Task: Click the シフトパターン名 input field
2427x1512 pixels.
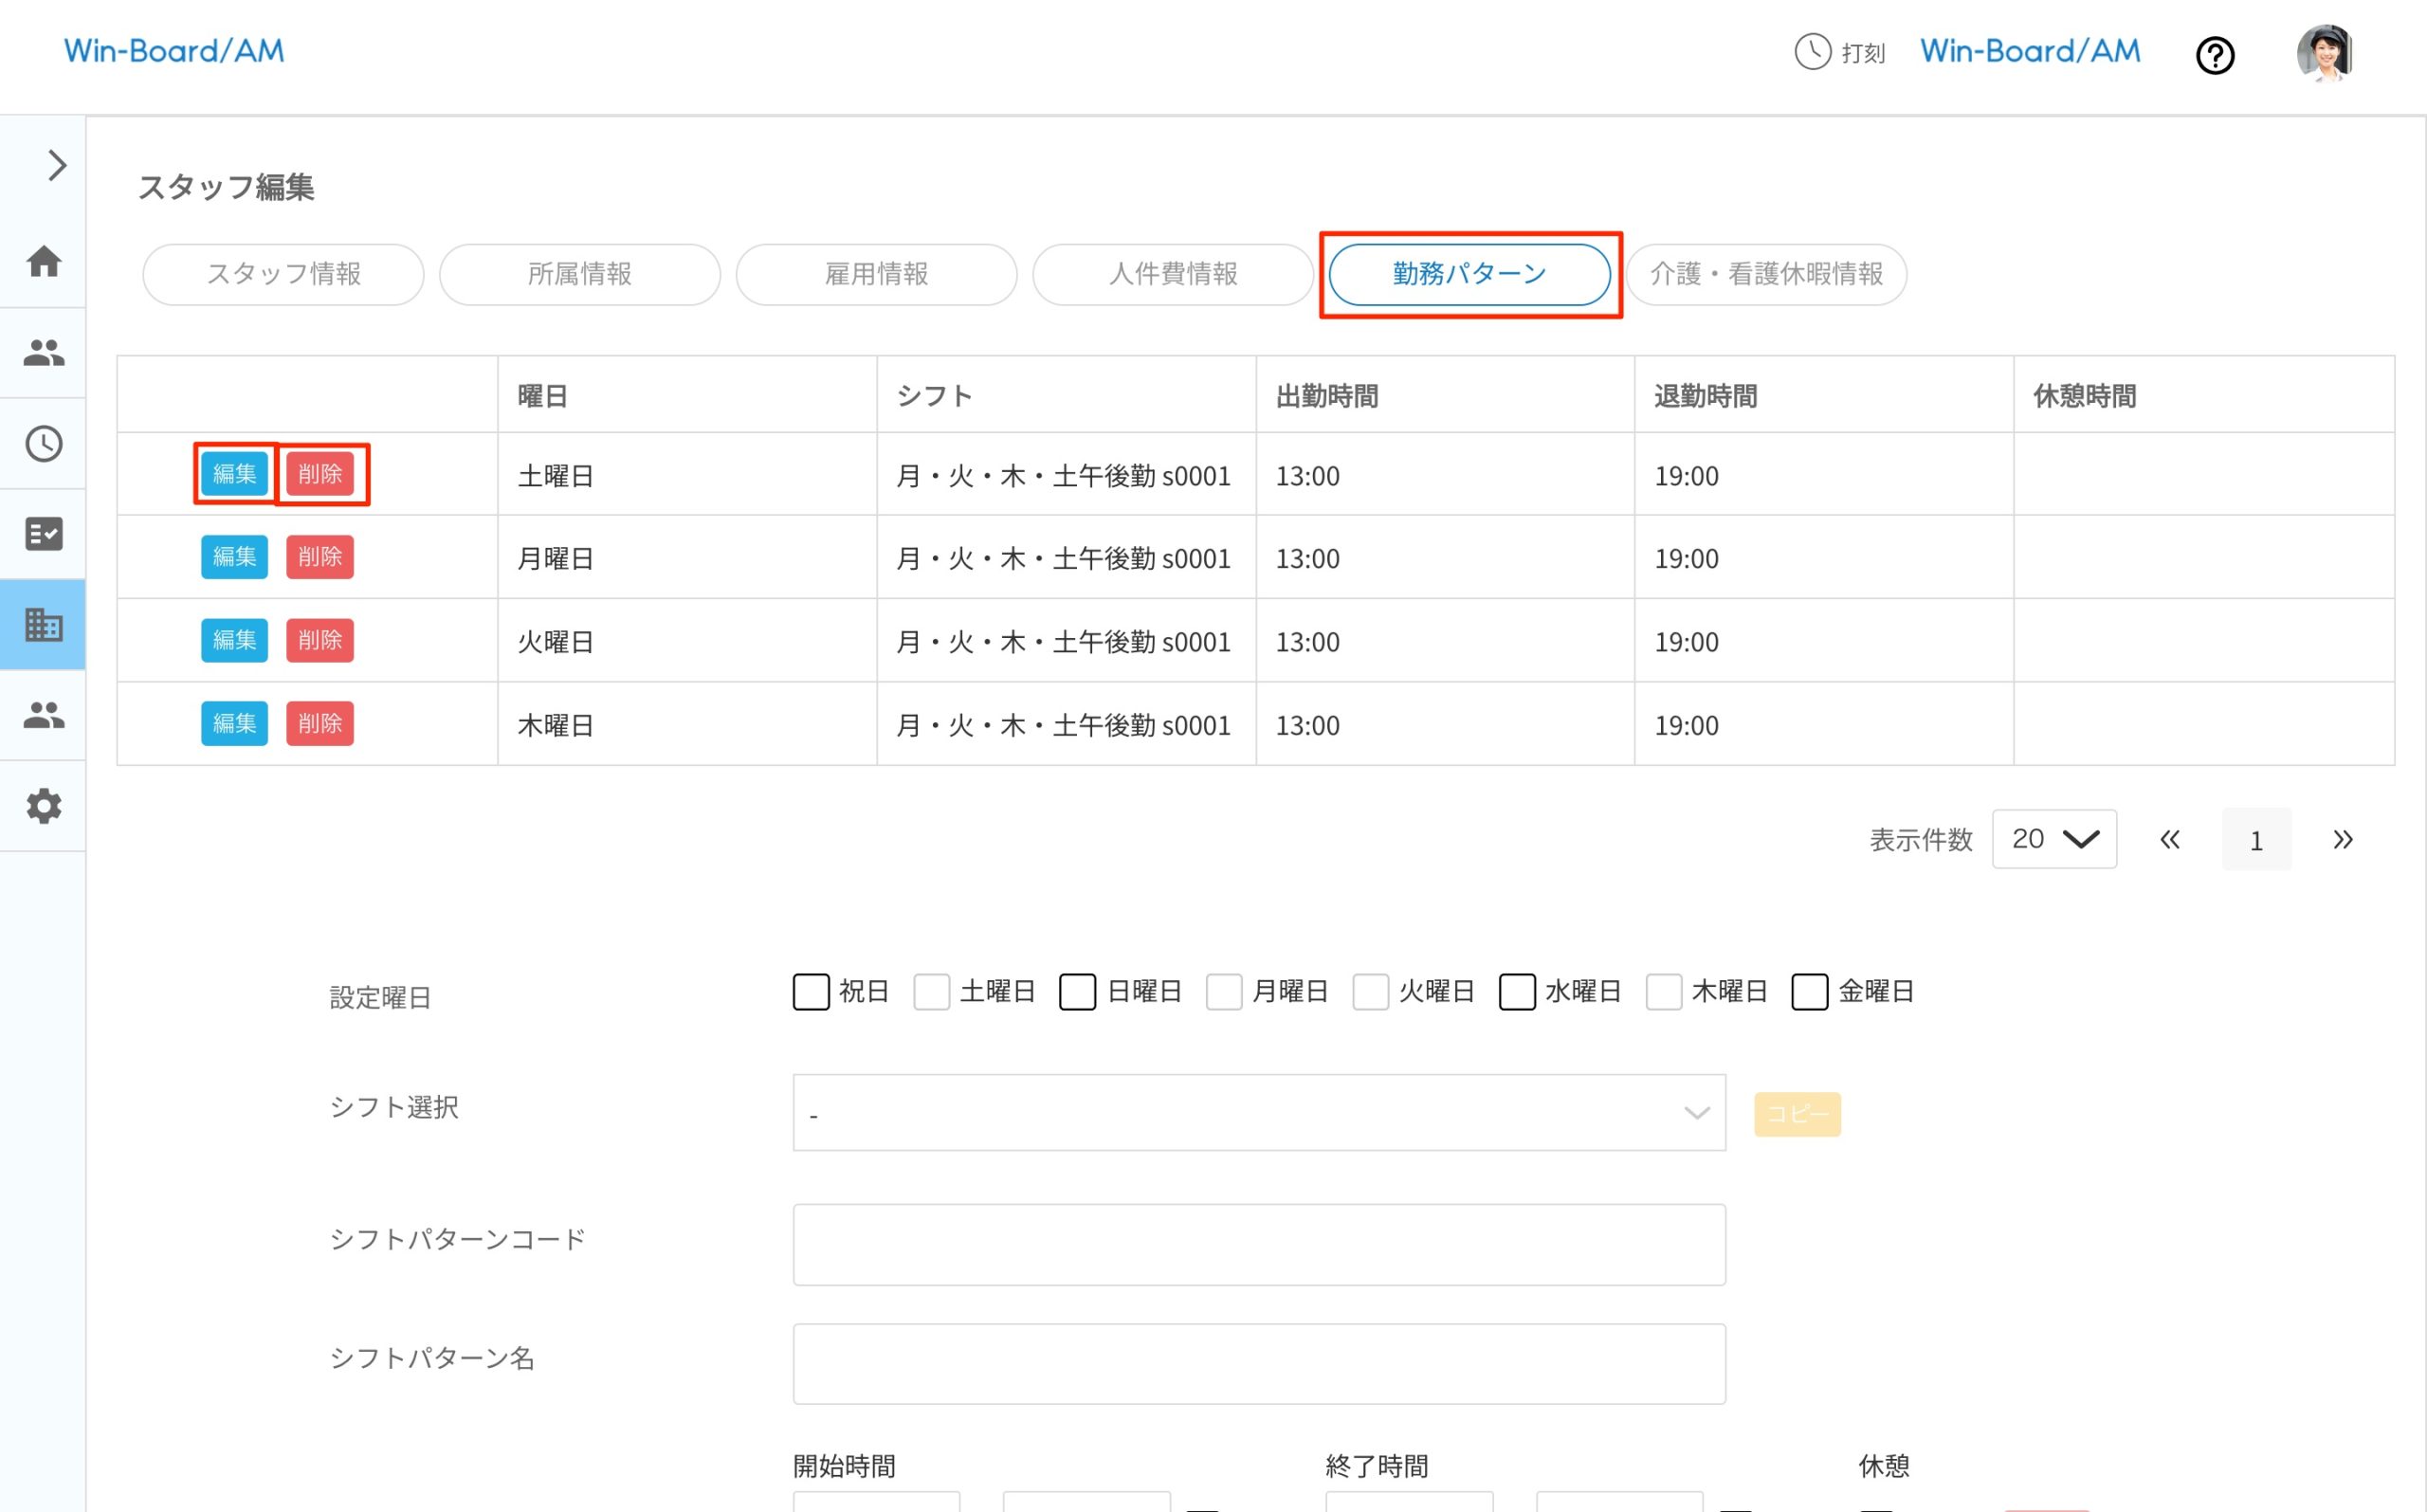Action: coord(1258,1362)
